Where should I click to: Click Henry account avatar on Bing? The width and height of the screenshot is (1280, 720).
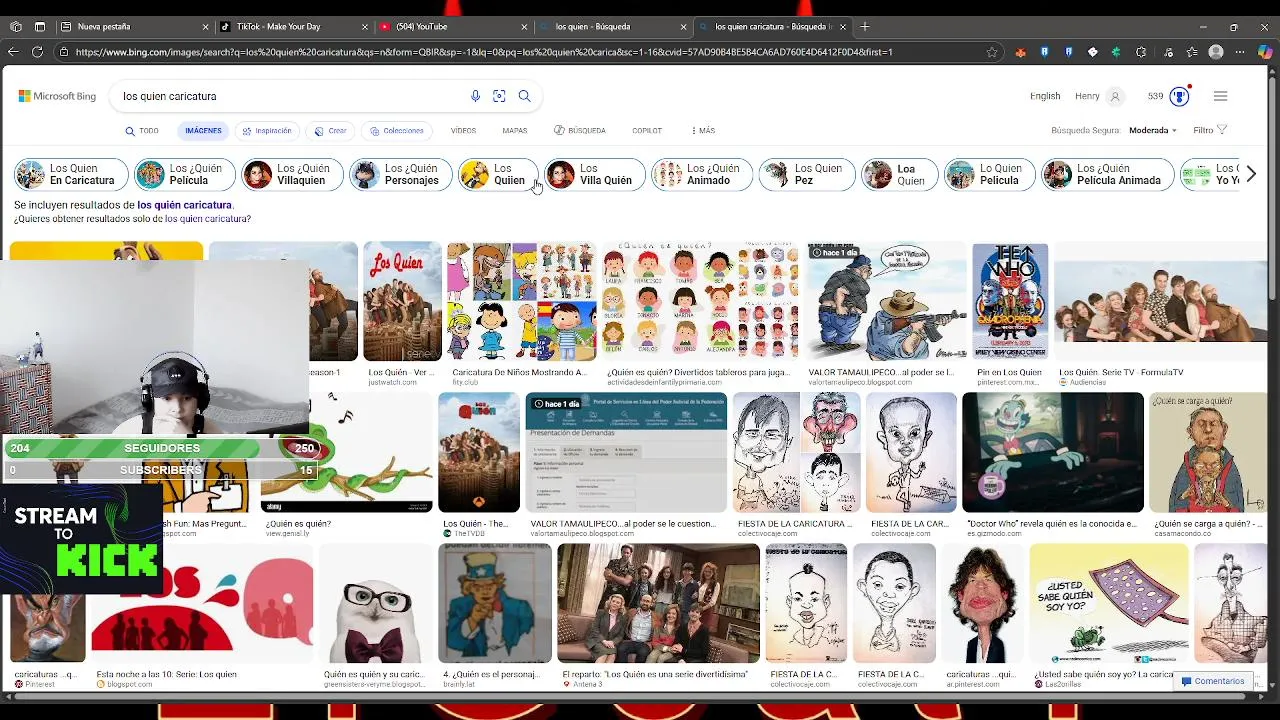click(x=1115, y=96)
